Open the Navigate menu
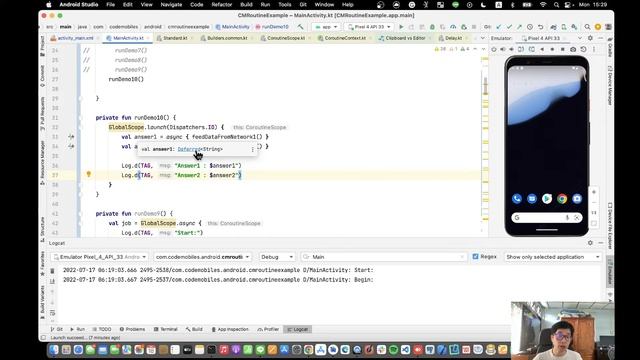Viewport: 640px width, 360px height. point(171,4)
